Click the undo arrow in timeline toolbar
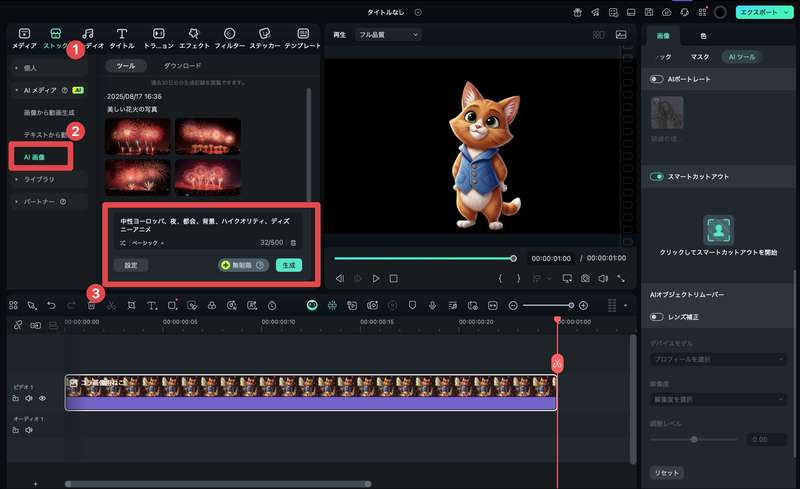800x489 pixels. [51, 305]
